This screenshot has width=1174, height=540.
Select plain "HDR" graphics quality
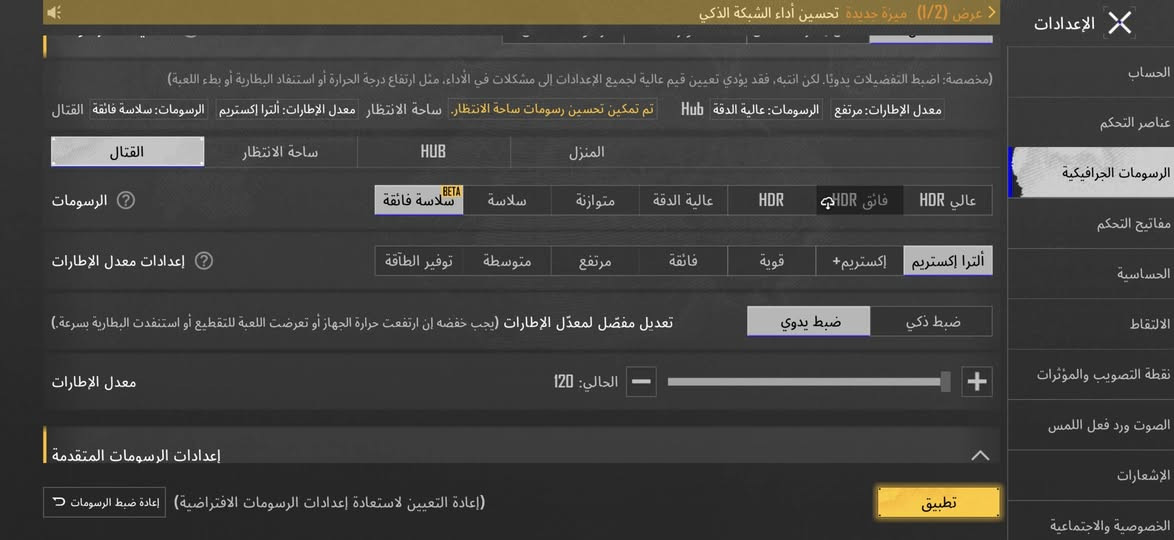click(771, 200)
